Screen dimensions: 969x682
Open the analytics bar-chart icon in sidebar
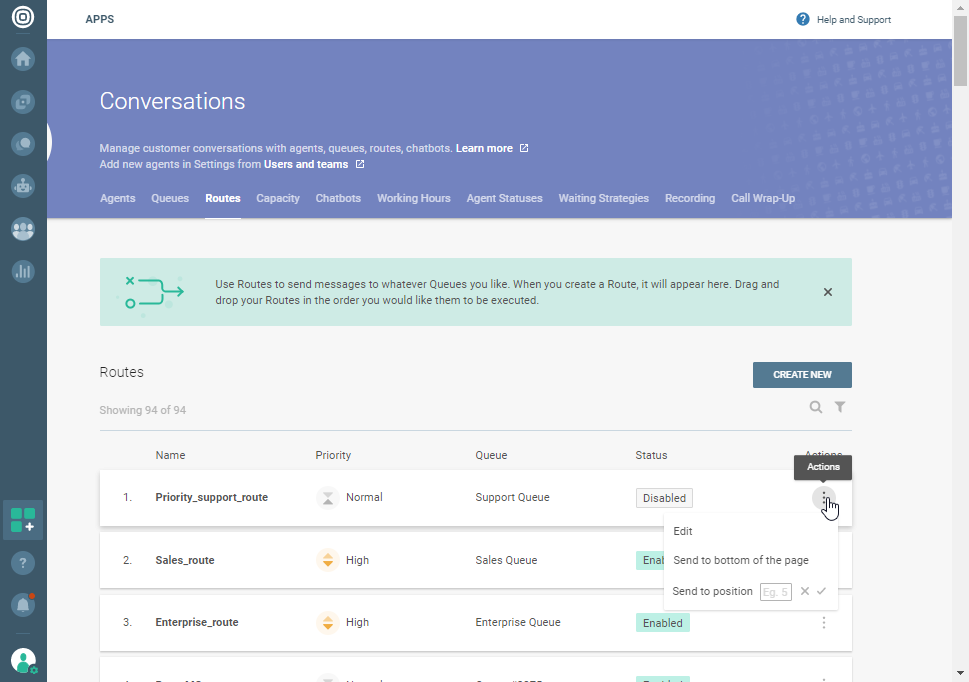click(22, 272)
